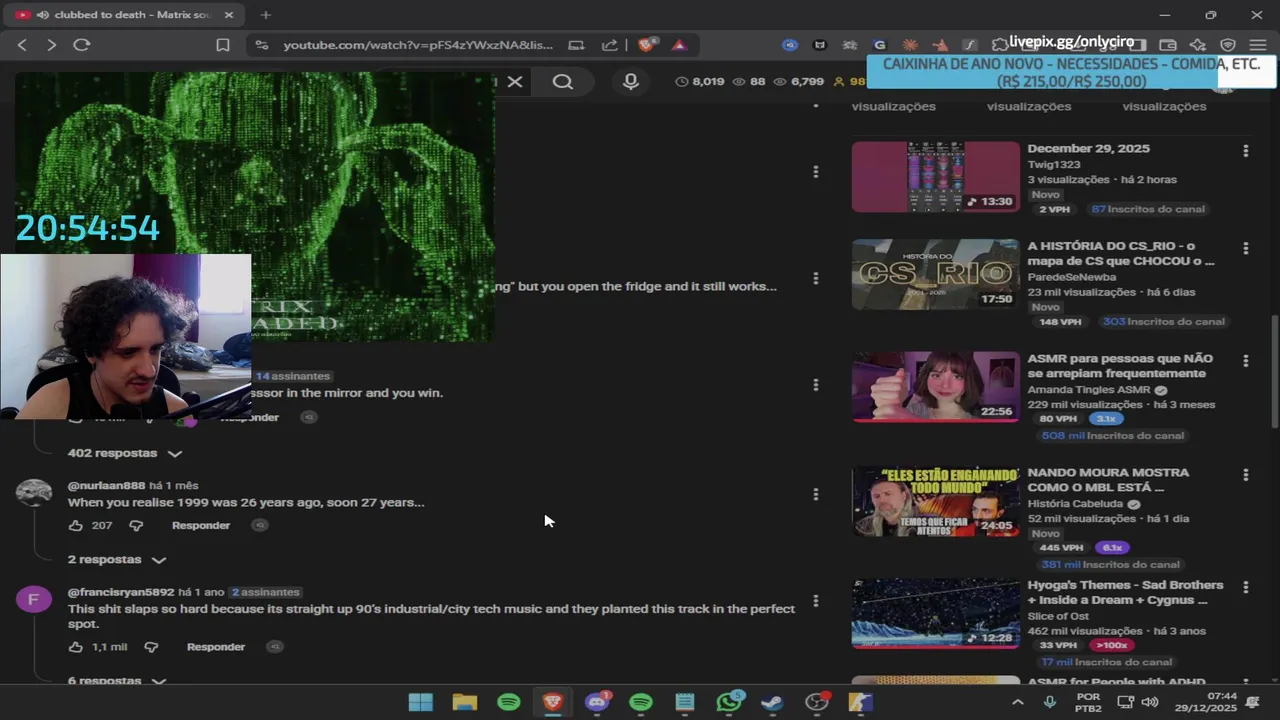This screenshot has height=720, width=1280.
Task: Open options menu for the mirror comment
Action: click(x=816, y=385)
